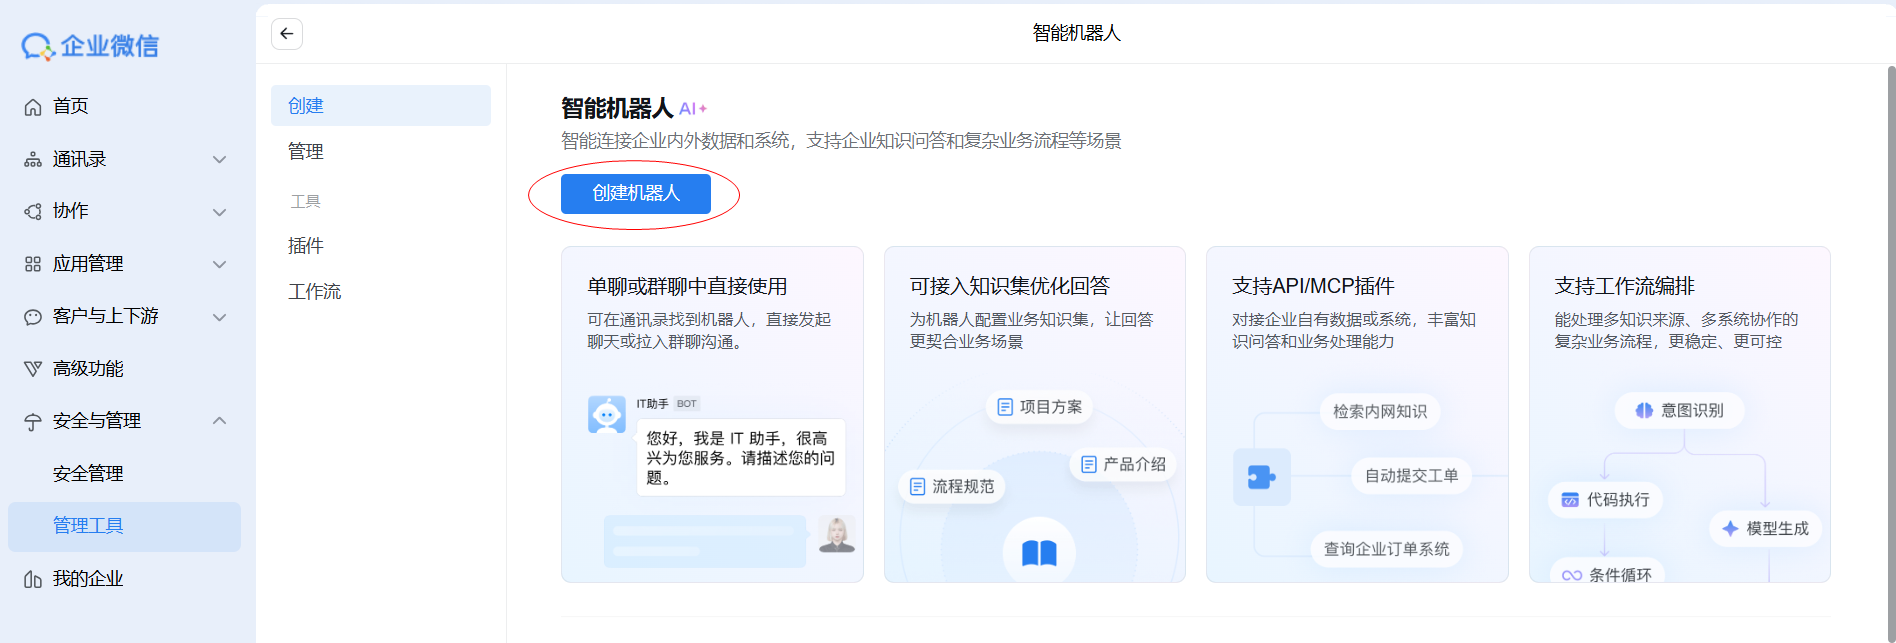1896x643 pixels.
Task: Expand the 协作 chevron
Action: (x=220, y=212)
